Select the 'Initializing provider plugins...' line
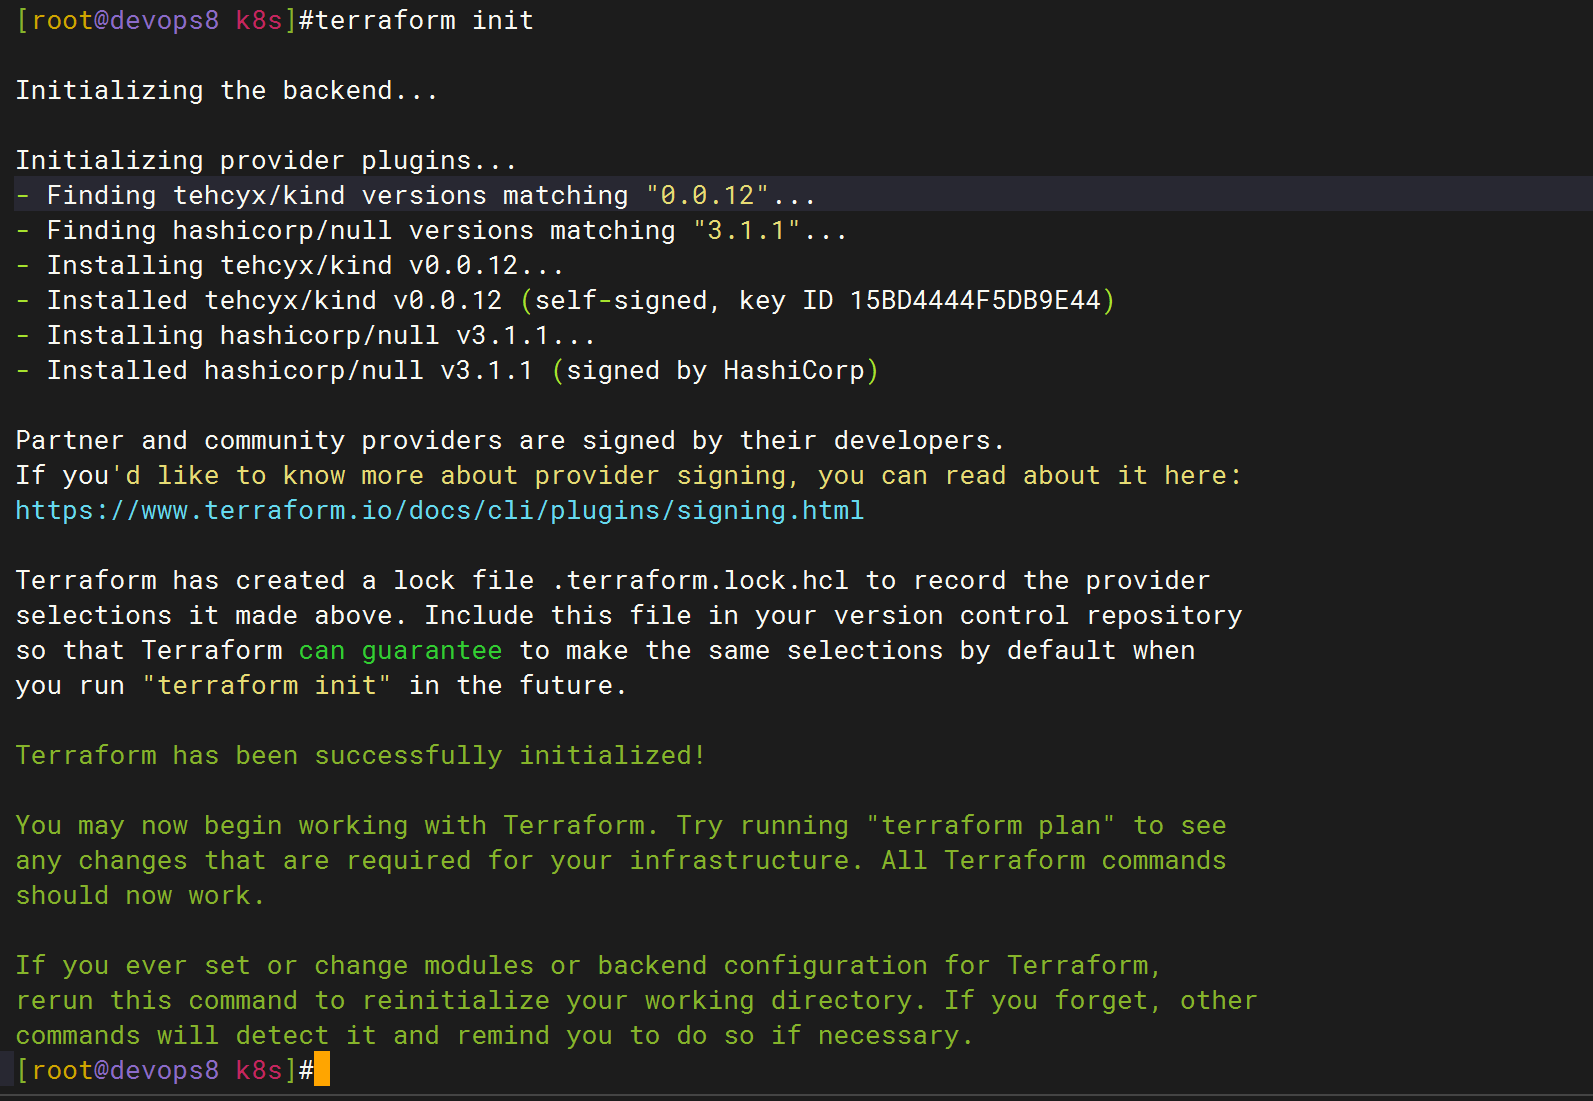The height and width of the screenshot is (1101, 1593). point(266,161)
